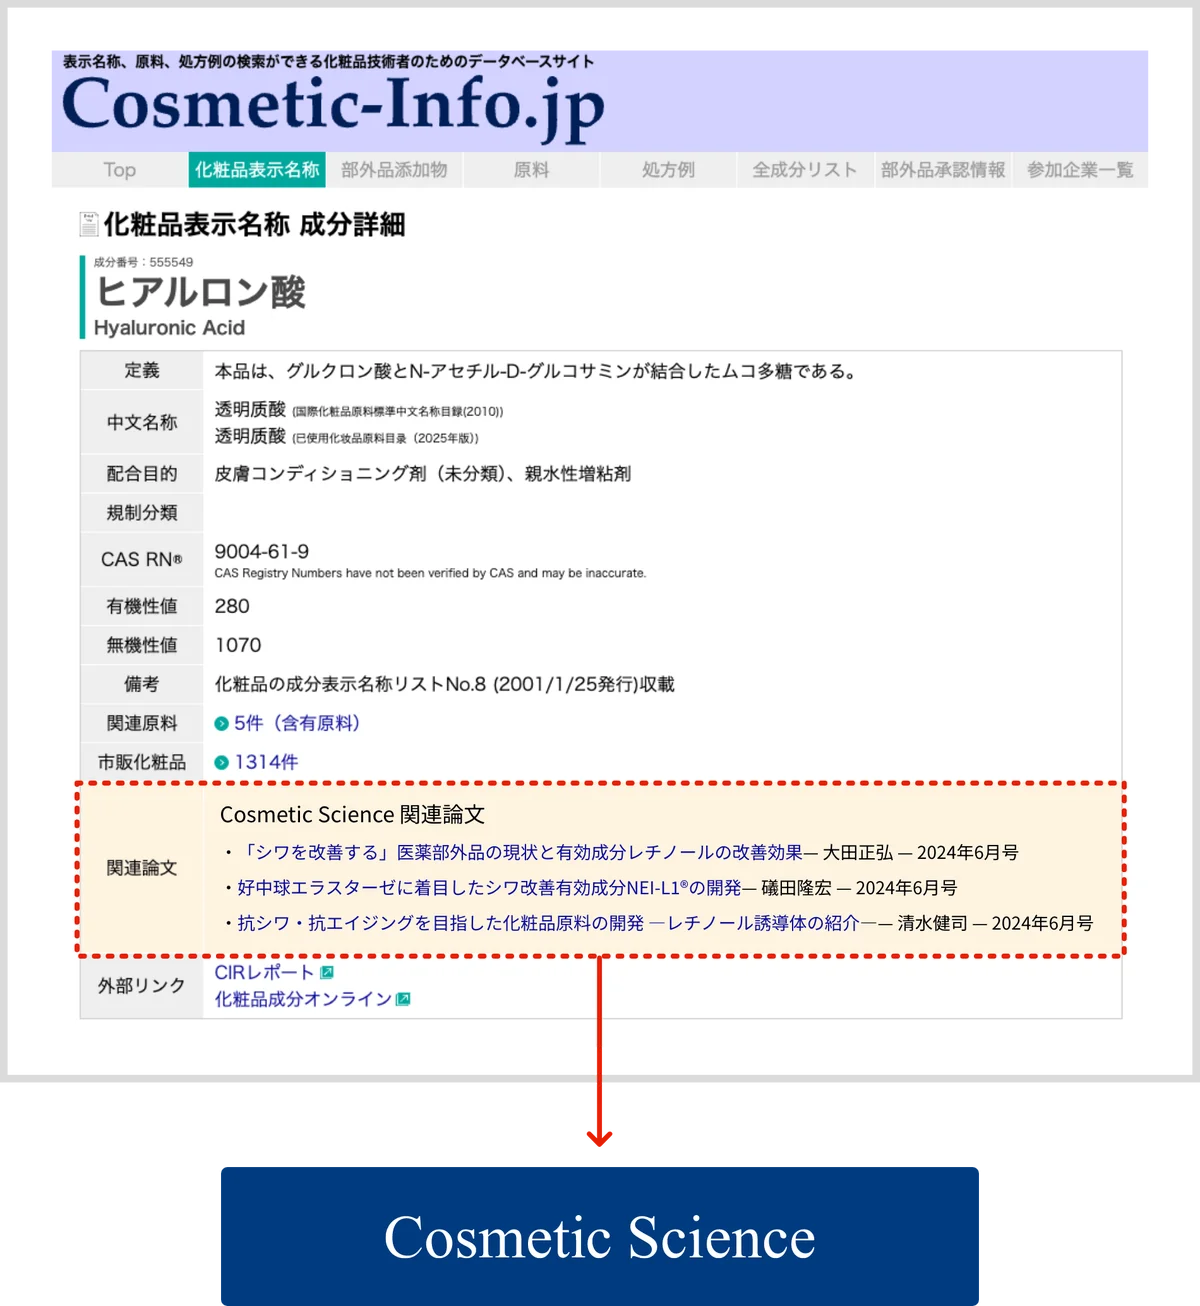Click the 備考 note about リストNo.8

(445, 684)
